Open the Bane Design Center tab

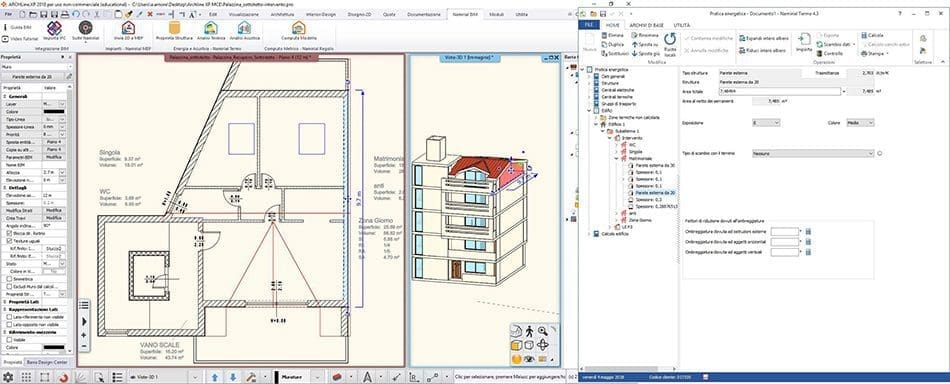coord(47,362)
